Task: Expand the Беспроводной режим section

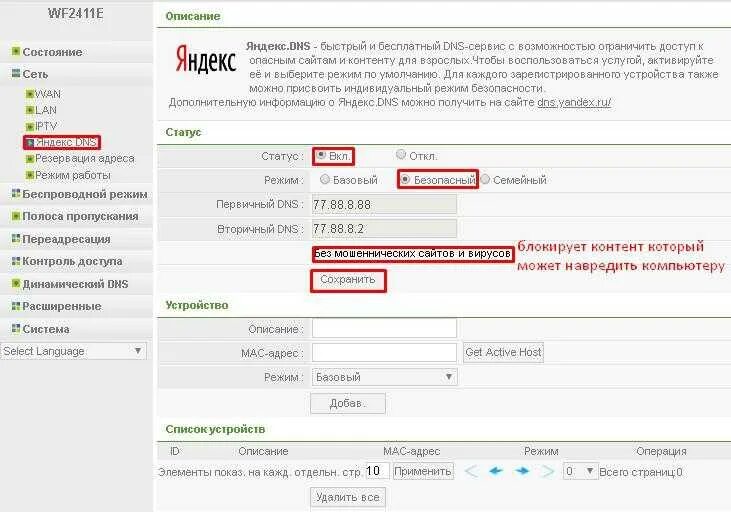Action: pos(85,194)
